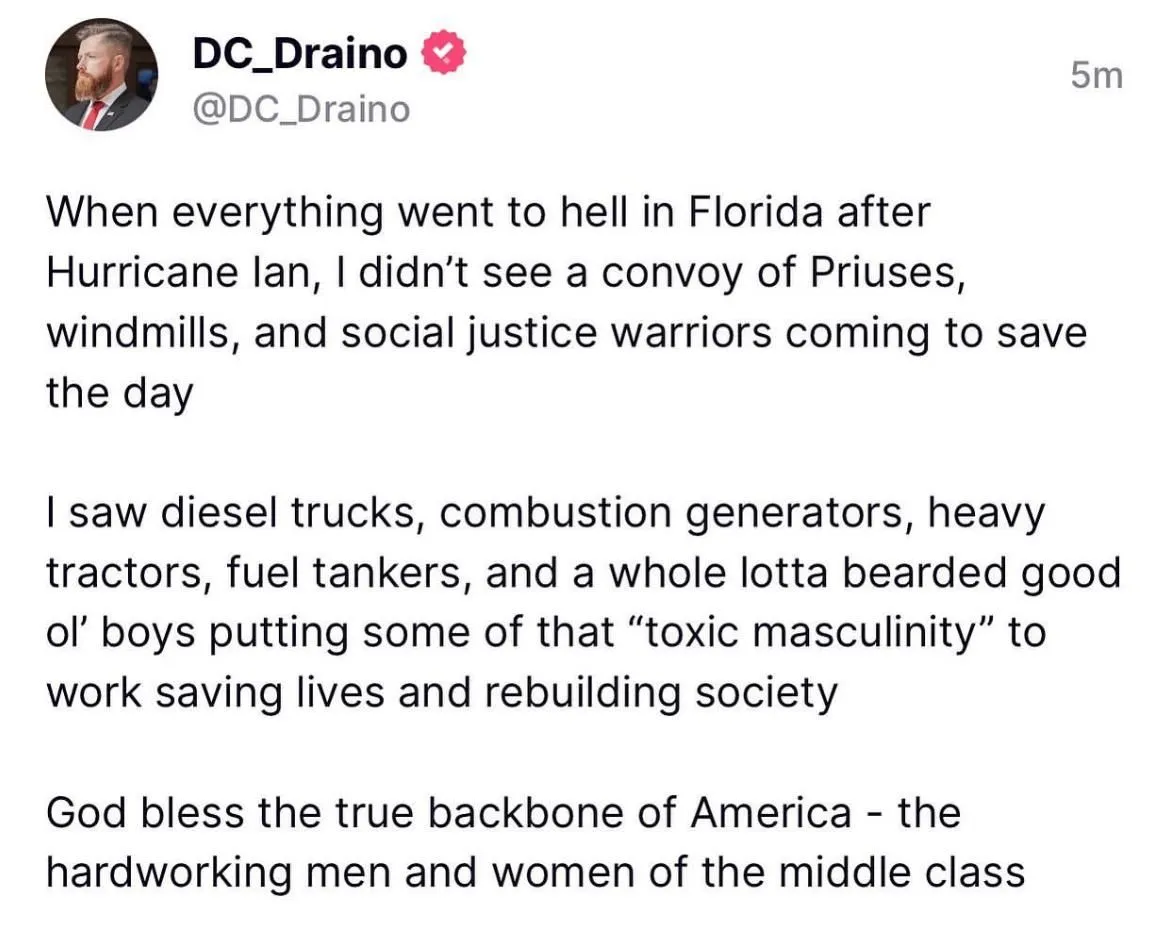Open the DC_Draino display name link
The width and height of the screenshot is (1156, 934).
click(x=300, y=54)
